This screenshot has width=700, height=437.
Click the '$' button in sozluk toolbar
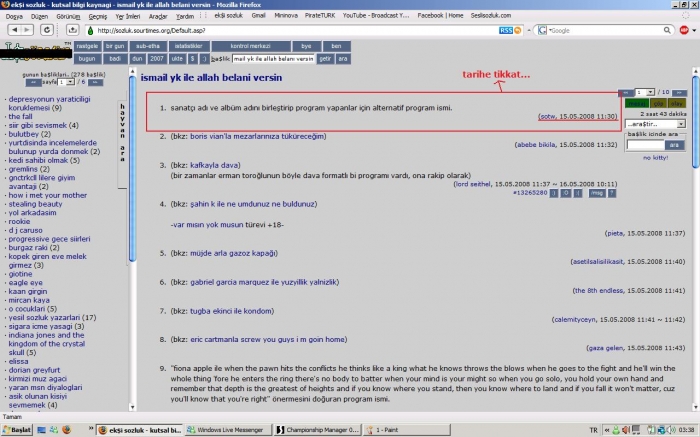pyautogui.click(x=192, y=59)
